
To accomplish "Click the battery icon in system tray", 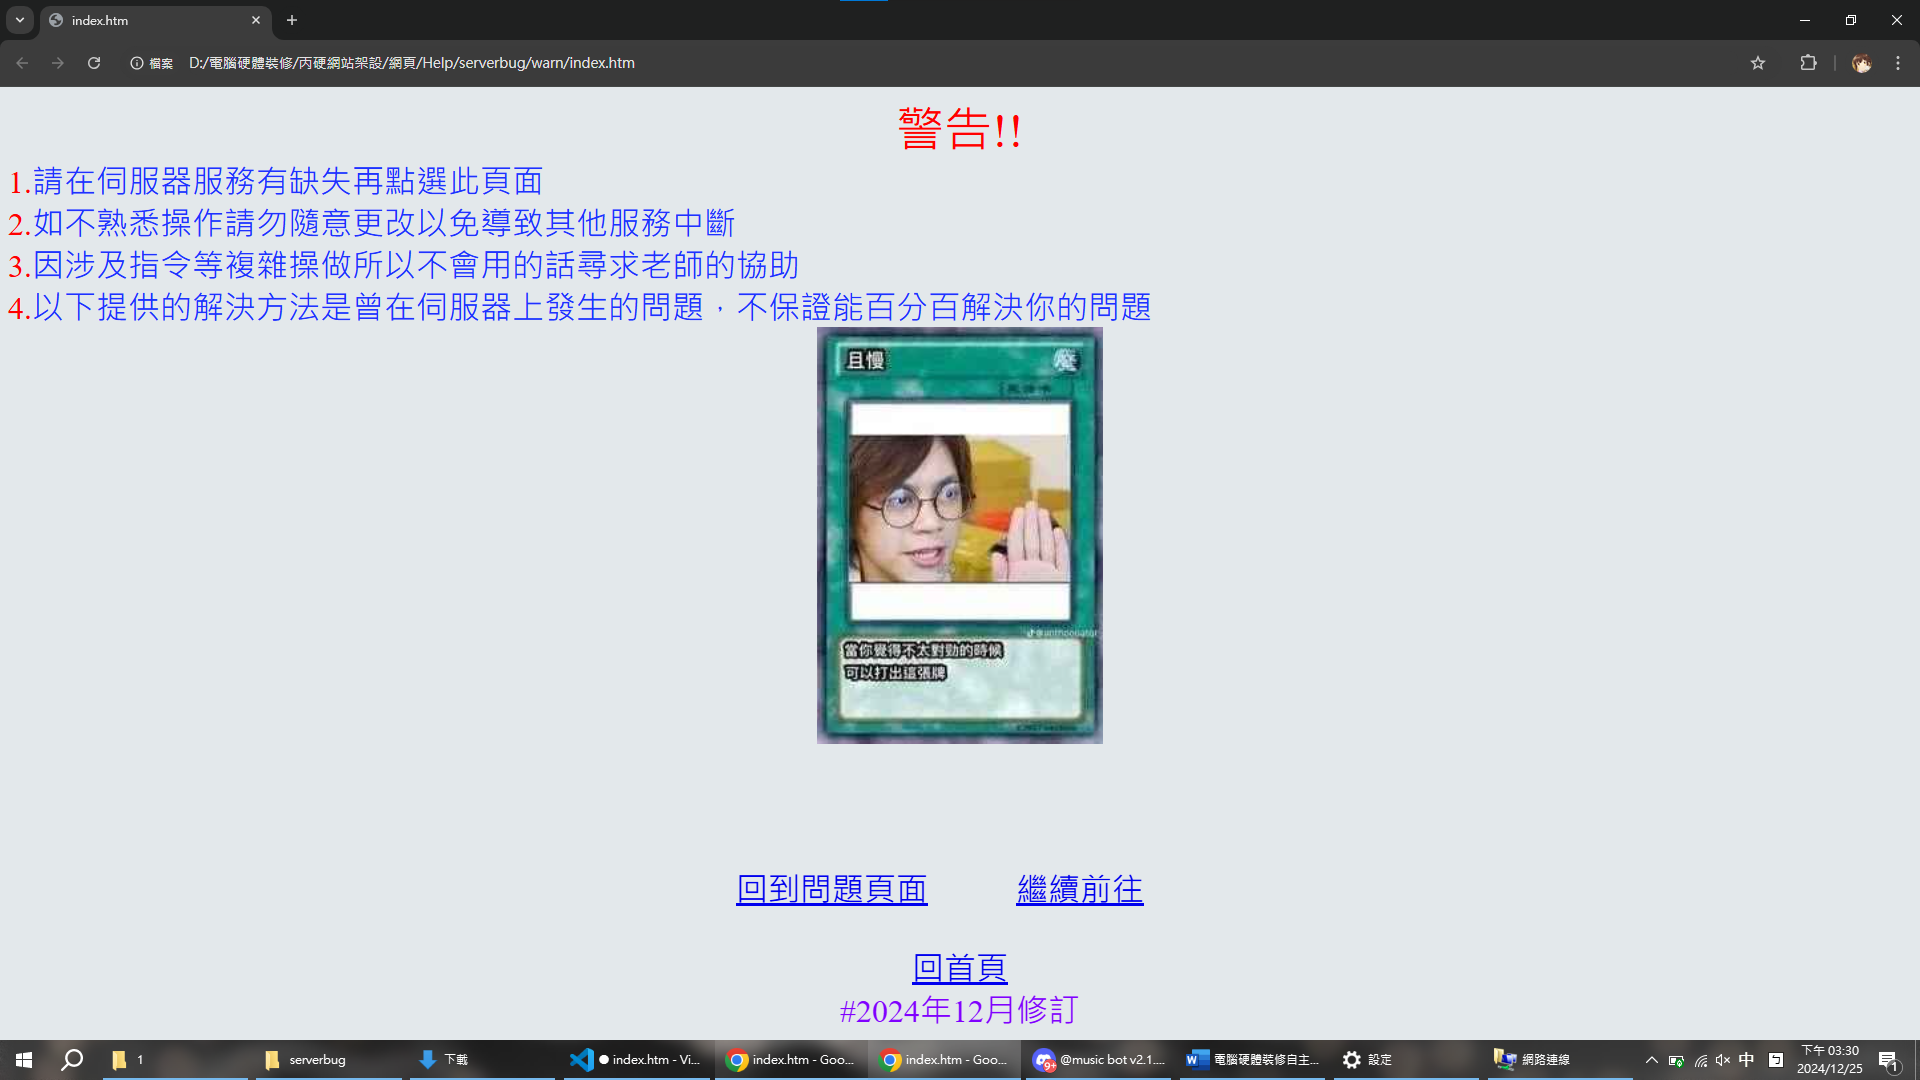I will pos(1677,1060).
